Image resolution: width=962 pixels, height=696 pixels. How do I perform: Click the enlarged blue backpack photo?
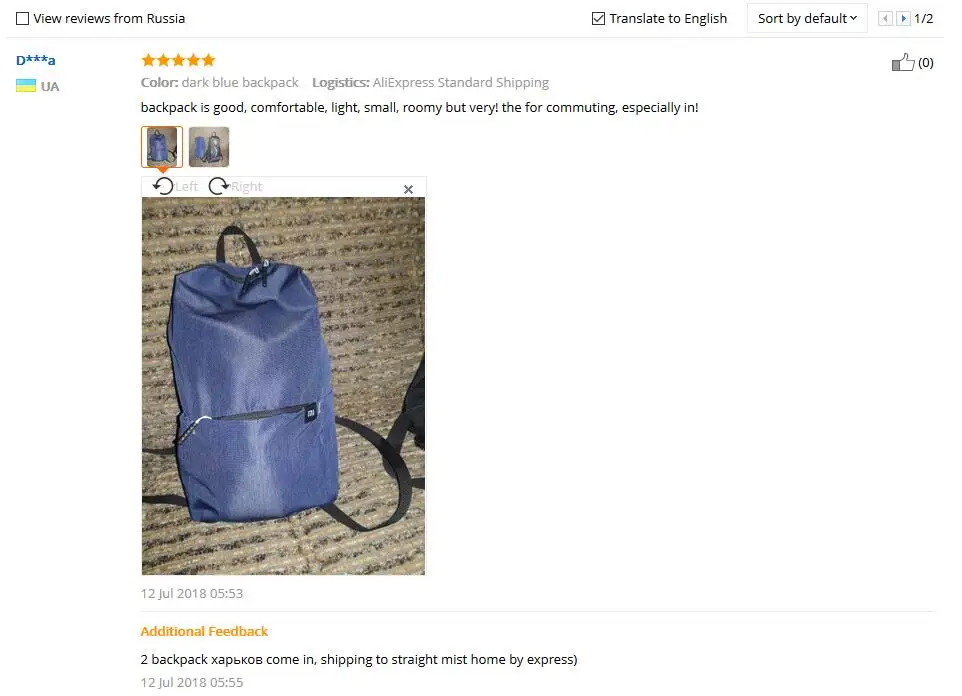coord(283,385)
